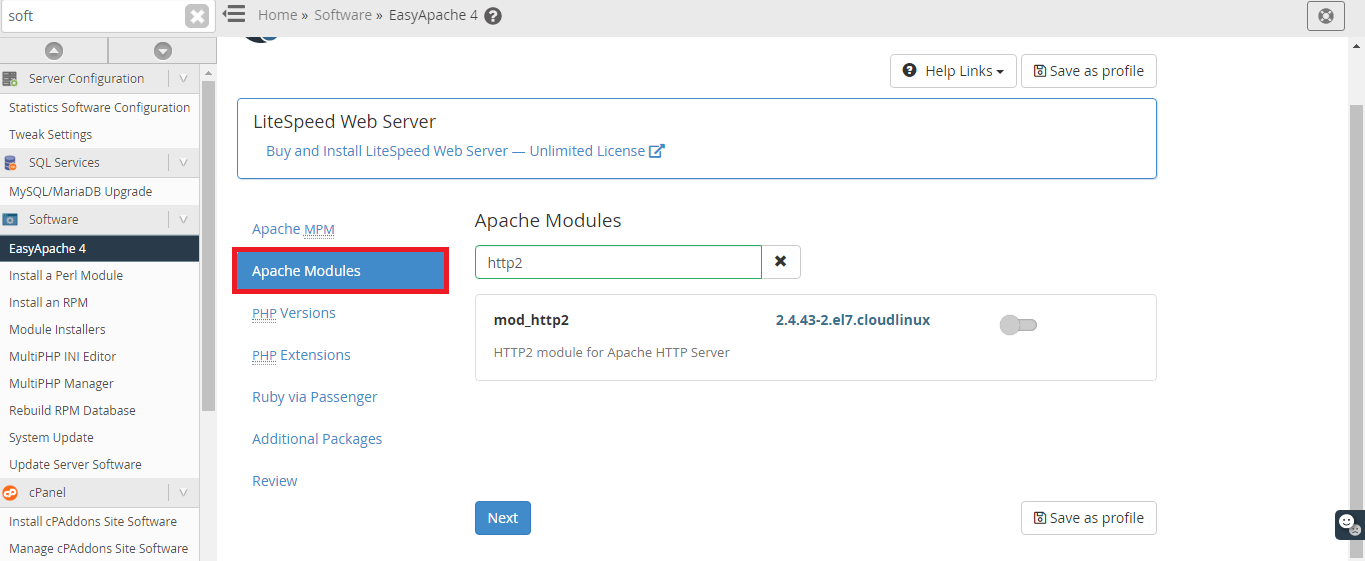
Task: Open Tweak Settings in sidebar
Action: (50, 135)
